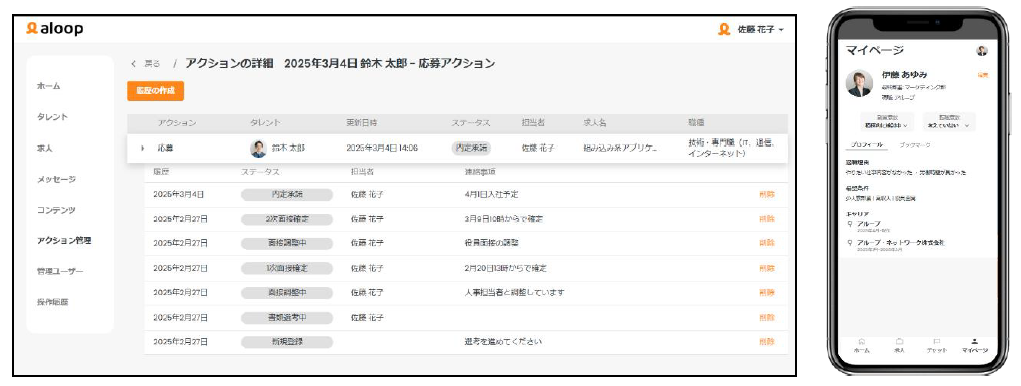
Task: Click the orange user icon beside 佐藤 花子
Action: (x=723, y=30)
